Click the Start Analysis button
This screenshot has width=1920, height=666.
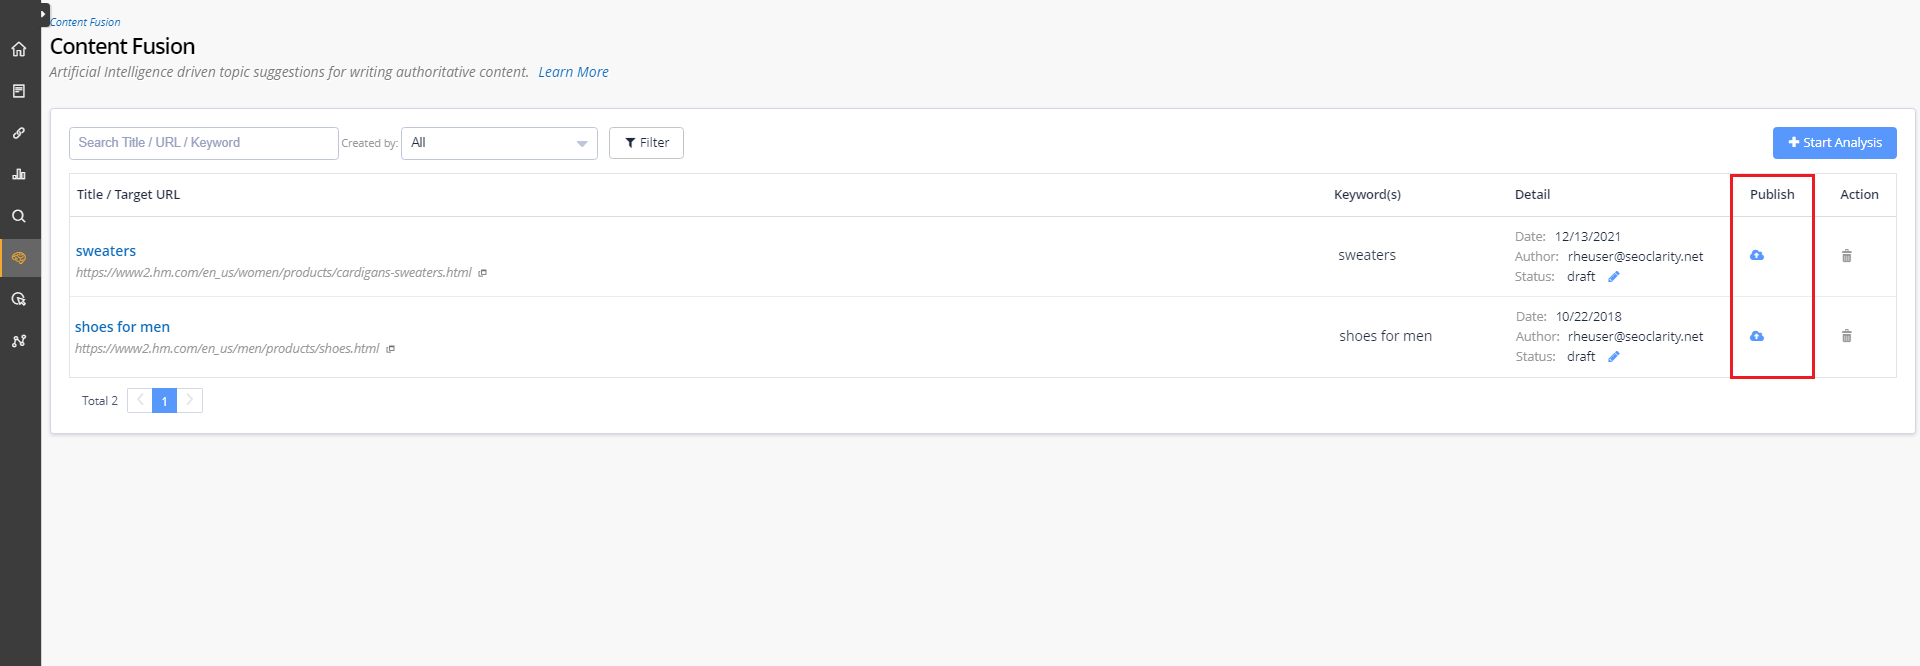click(x=1834, y=143)
